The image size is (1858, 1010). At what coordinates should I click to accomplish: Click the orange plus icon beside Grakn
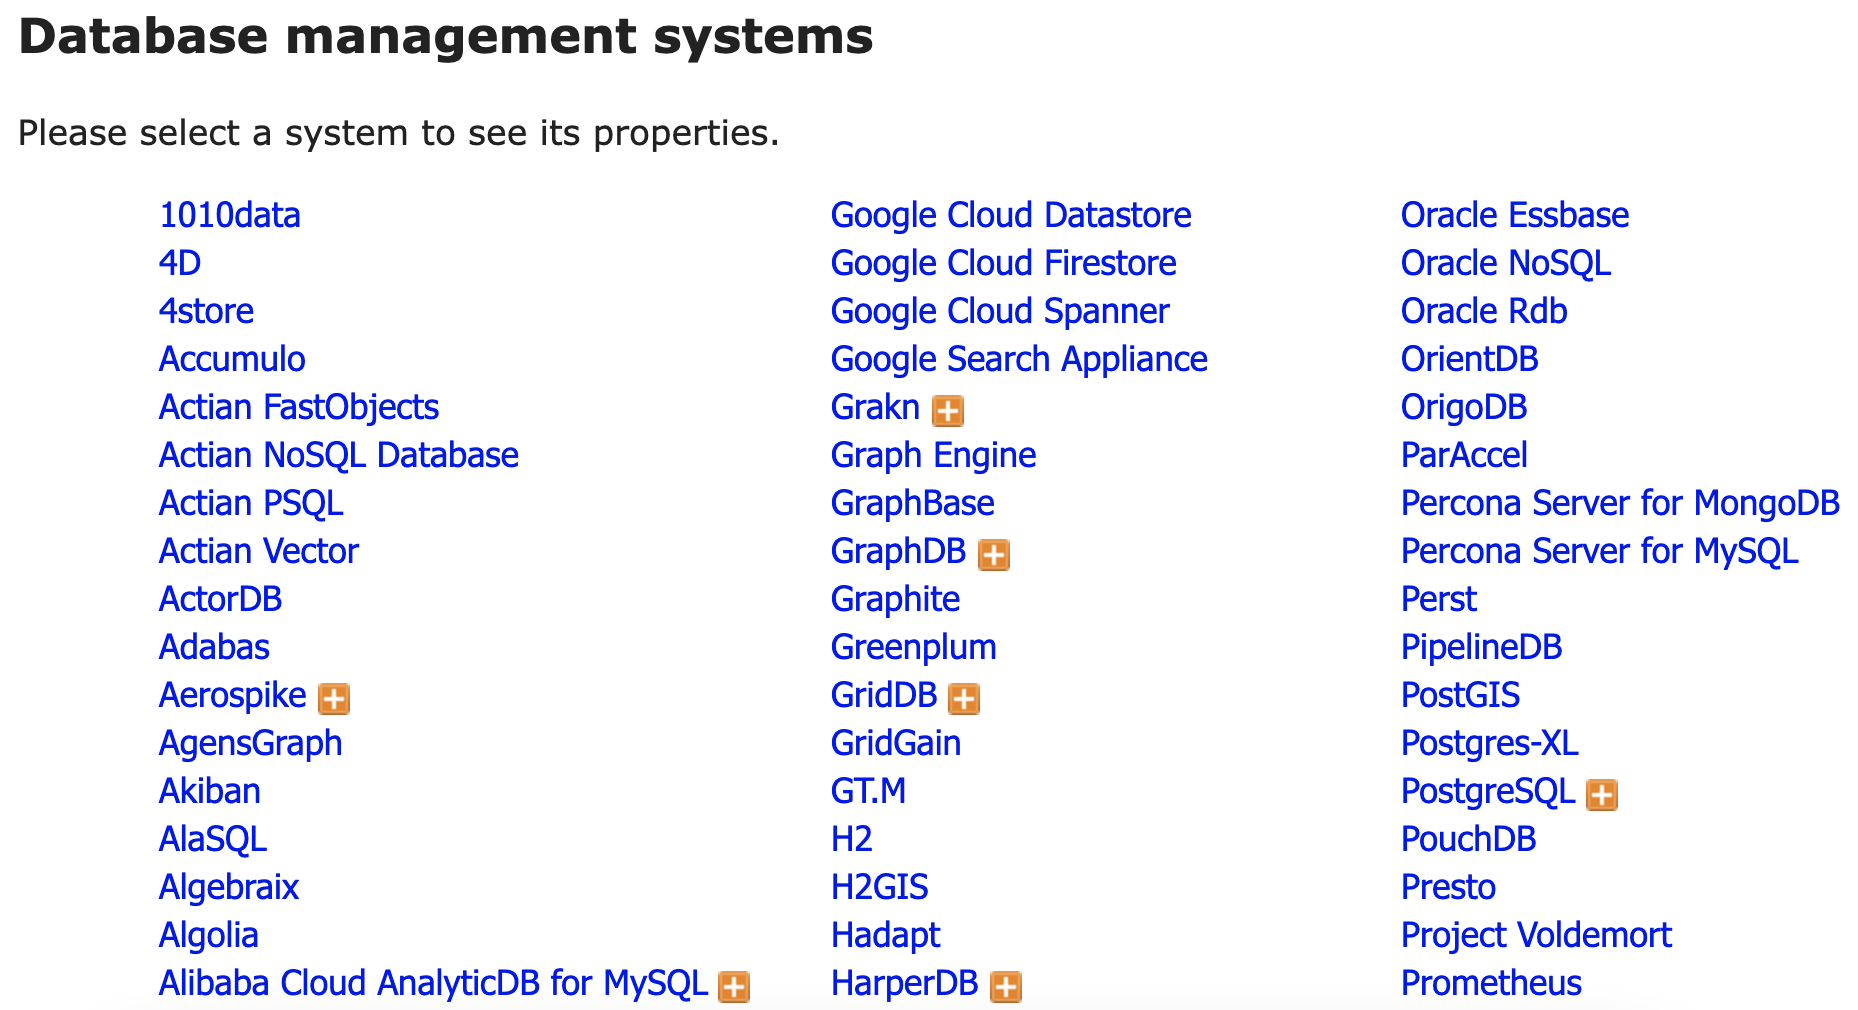(x=947, y=410)
